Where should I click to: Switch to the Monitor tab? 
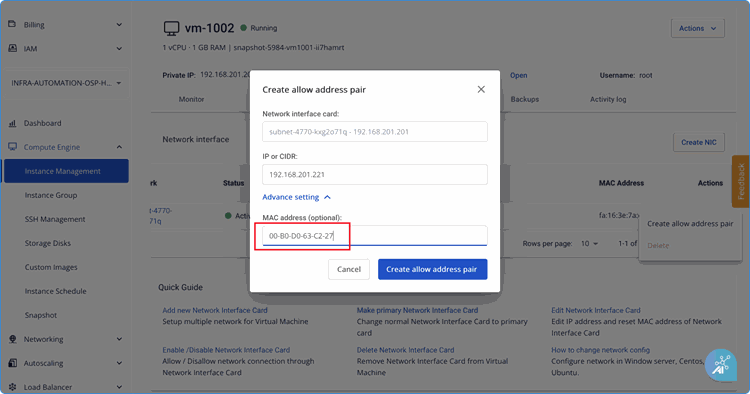(191, 99)
